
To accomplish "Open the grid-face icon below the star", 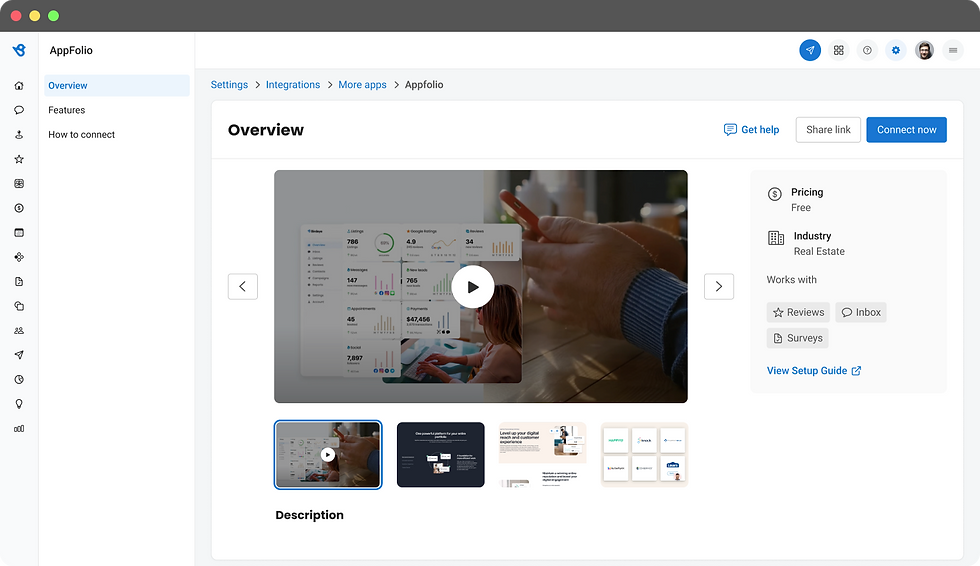I will (19, 184).
